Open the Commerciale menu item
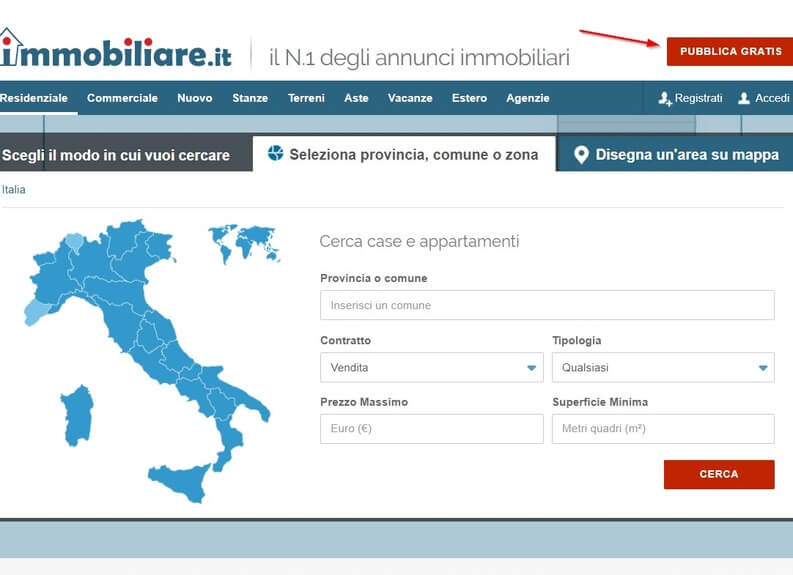This screenshot has height=575, width=793. tap(122, 98)
